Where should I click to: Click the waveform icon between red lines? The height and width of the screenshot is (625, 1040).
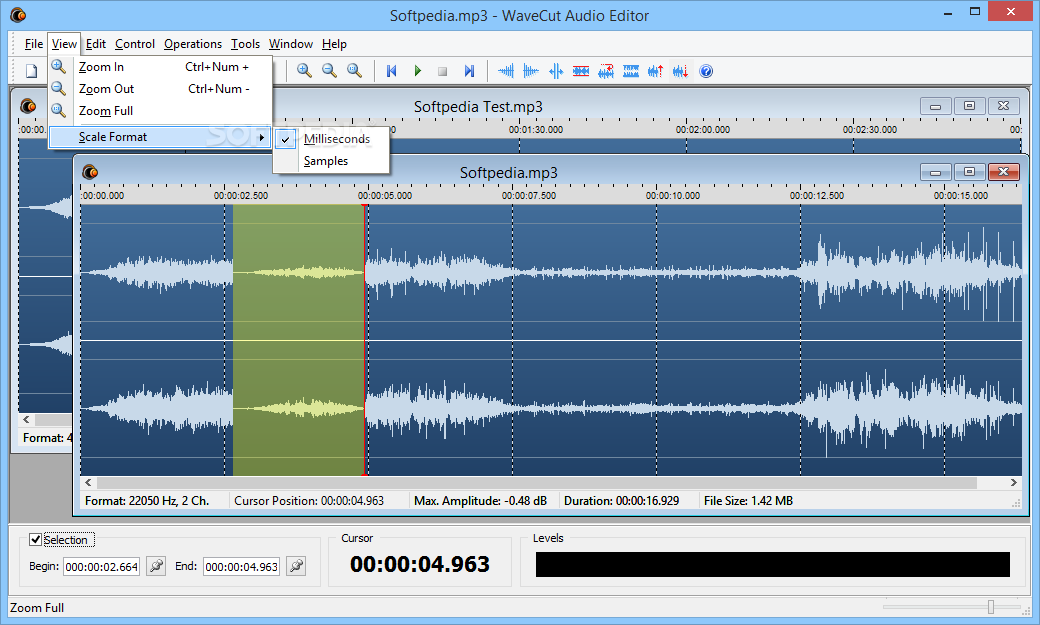point(581,71)
